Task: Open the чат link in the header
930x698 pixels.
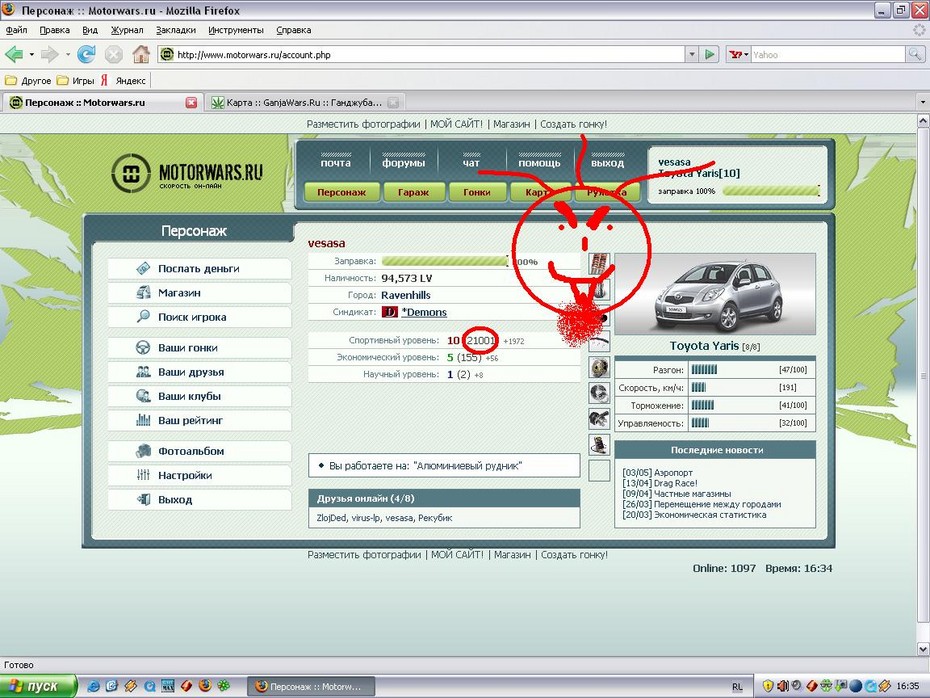Action: coord(471,162)
